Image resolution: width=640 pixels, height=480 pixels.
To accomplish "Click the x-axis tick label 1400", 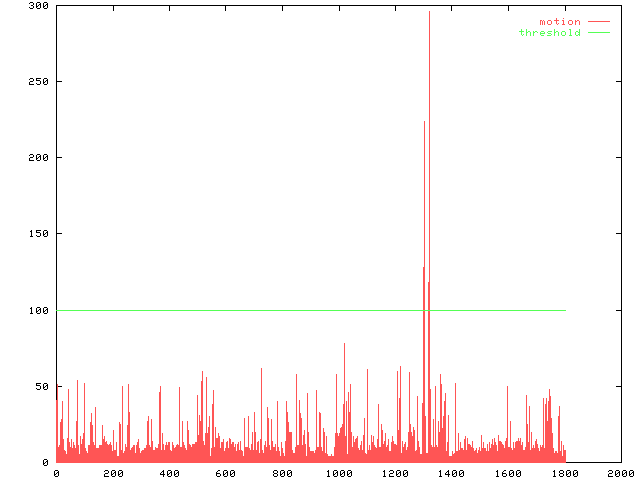I will pos(451,474).
